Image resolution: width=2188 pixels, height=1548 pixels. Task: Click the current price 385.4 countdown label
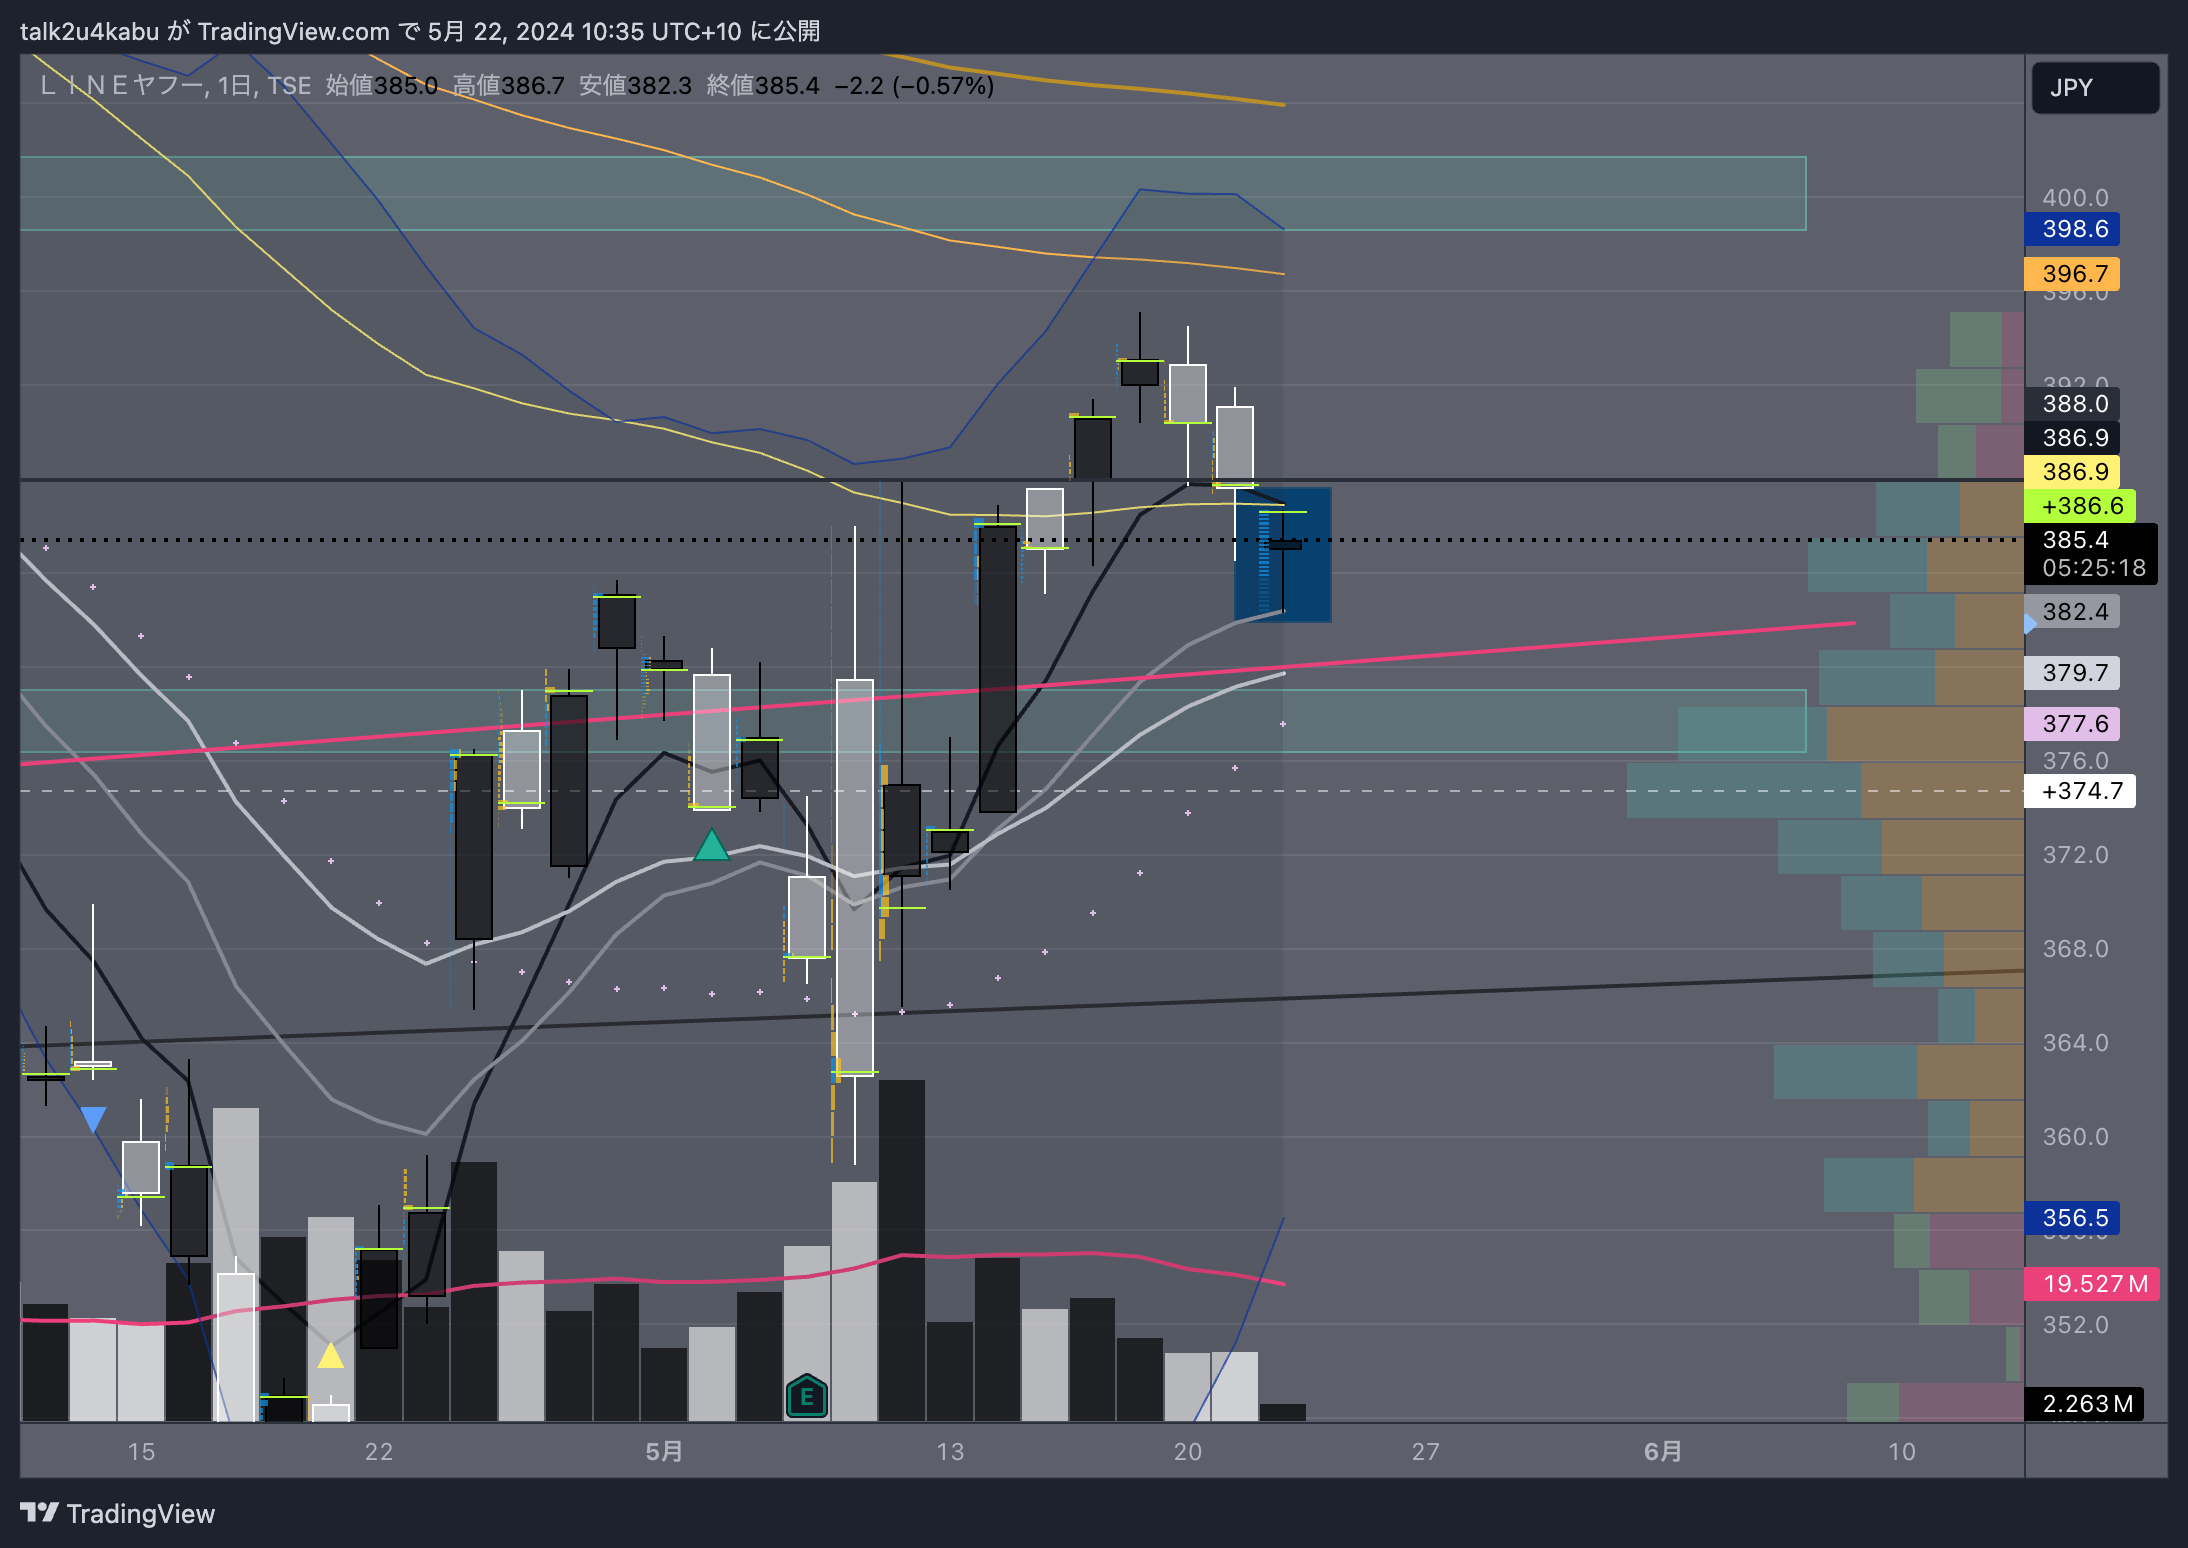click(x=2090, y=554)
